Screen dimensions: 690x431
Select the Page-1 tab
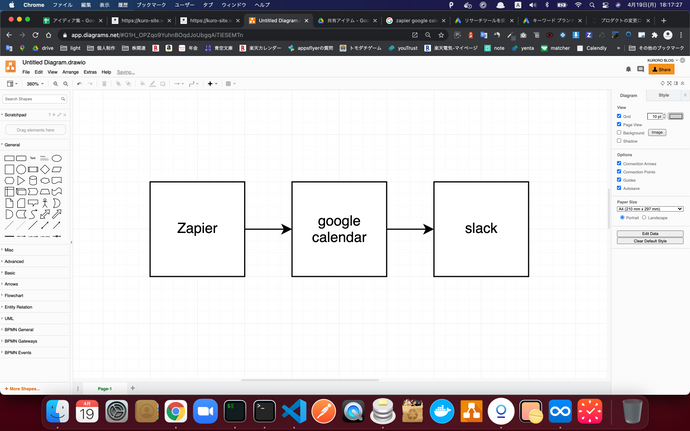(x=105, y=389)
